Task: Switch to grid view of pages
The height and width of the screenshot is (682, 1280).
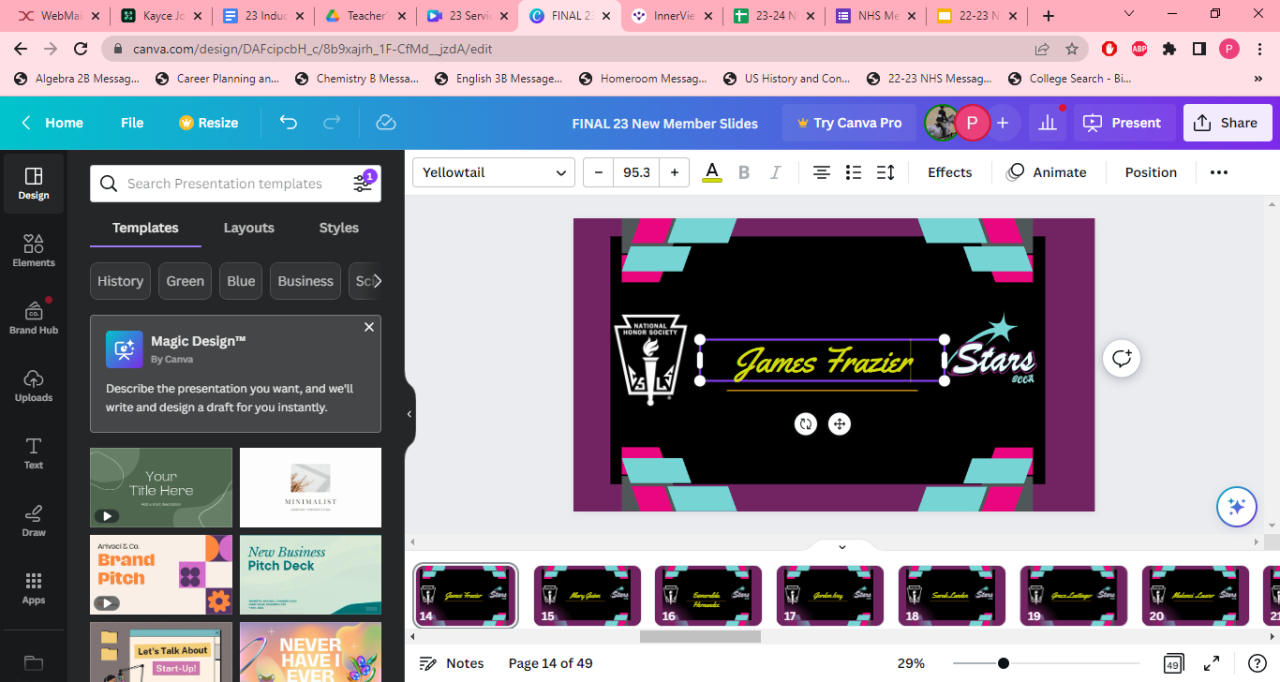Action: (1173, 663)
